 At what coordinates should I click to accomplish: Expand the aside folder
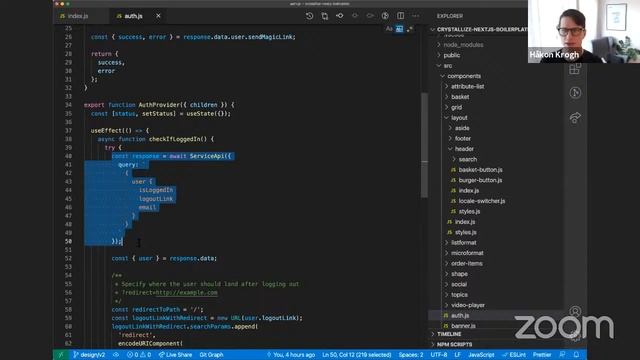coord(462,128)
